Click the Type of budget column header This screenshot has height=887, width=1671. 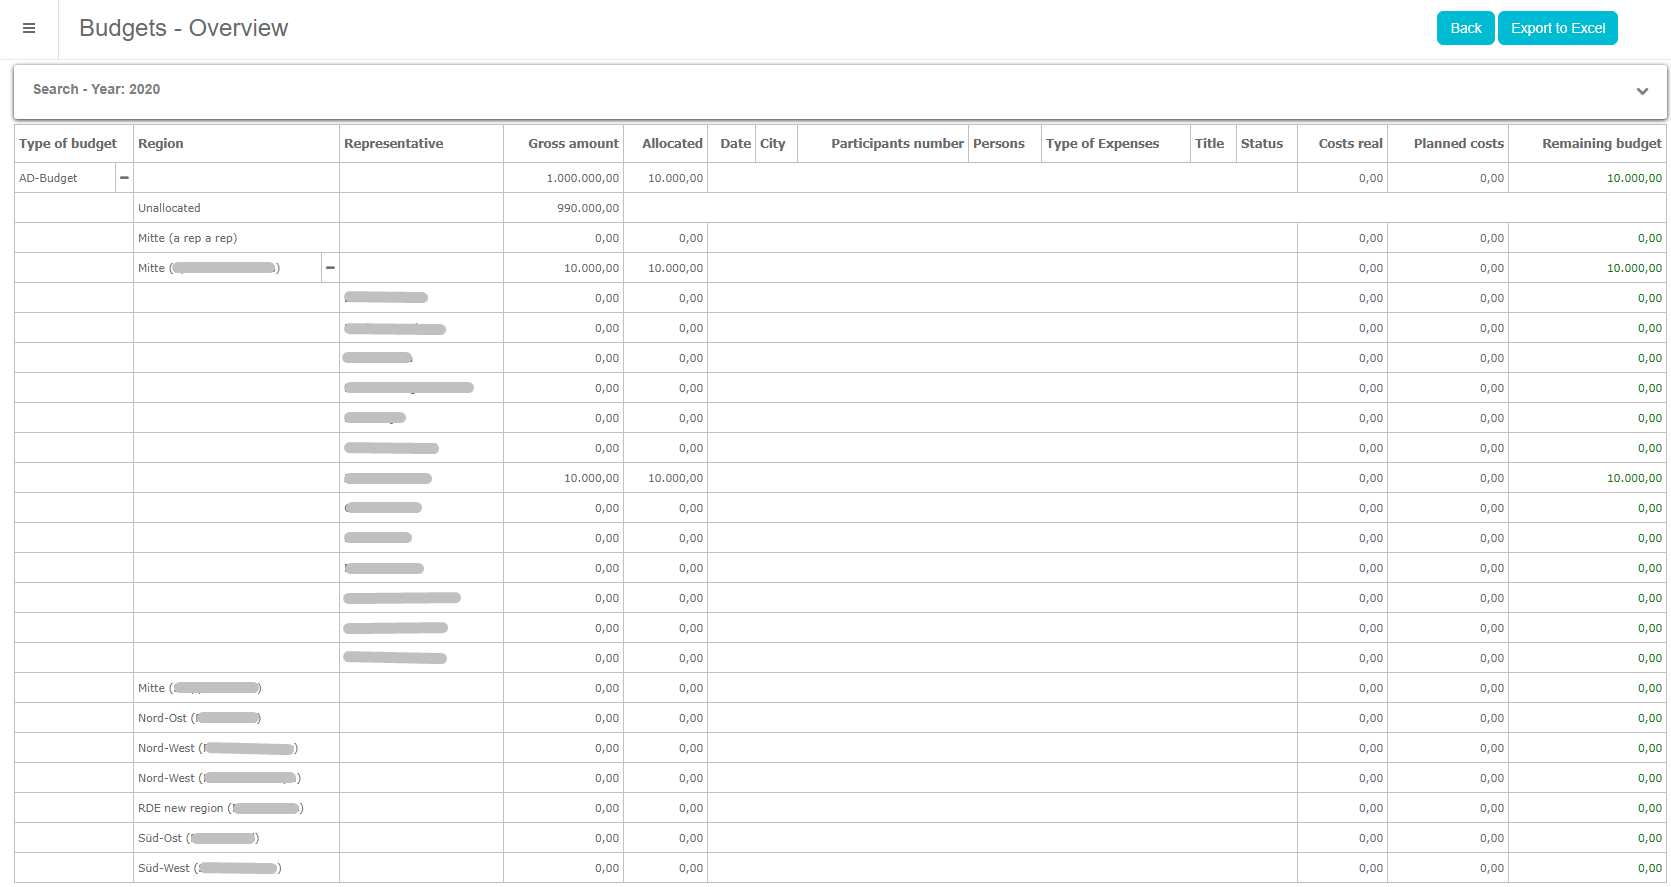click(x=68, y=144)
